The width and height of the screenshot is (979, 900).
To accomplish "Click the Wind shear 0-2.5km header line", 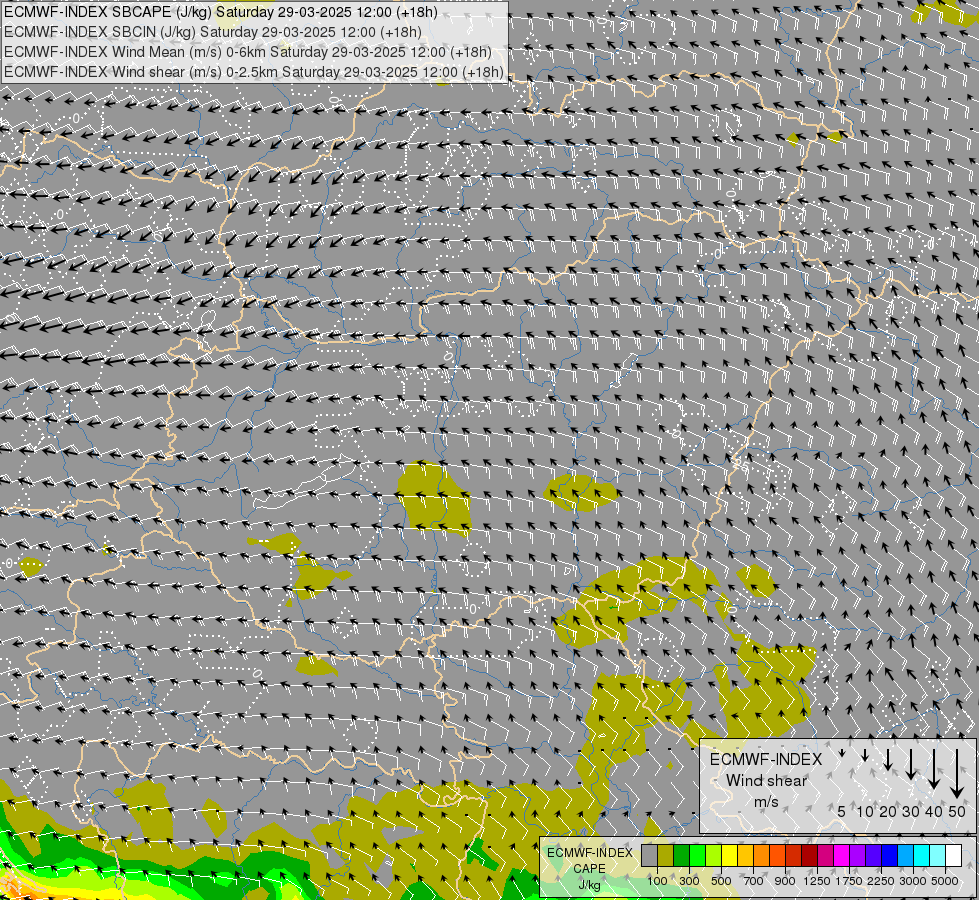I will tap(254, 72).
